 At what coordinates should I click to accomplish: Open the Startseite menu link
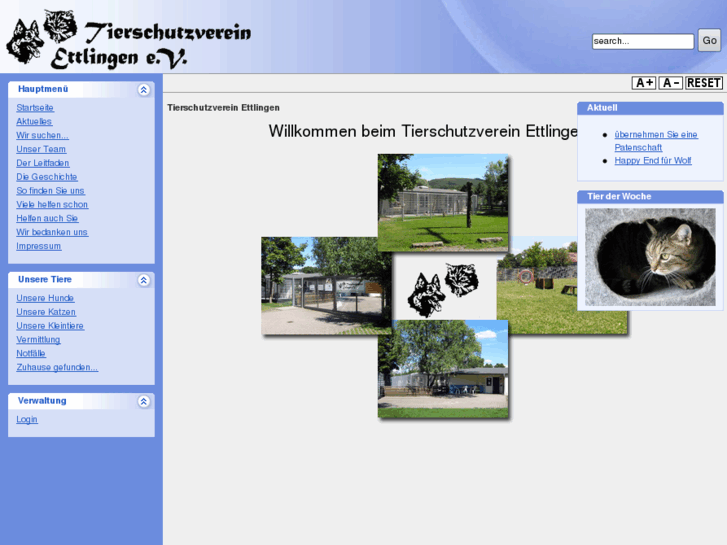point(35,108)
